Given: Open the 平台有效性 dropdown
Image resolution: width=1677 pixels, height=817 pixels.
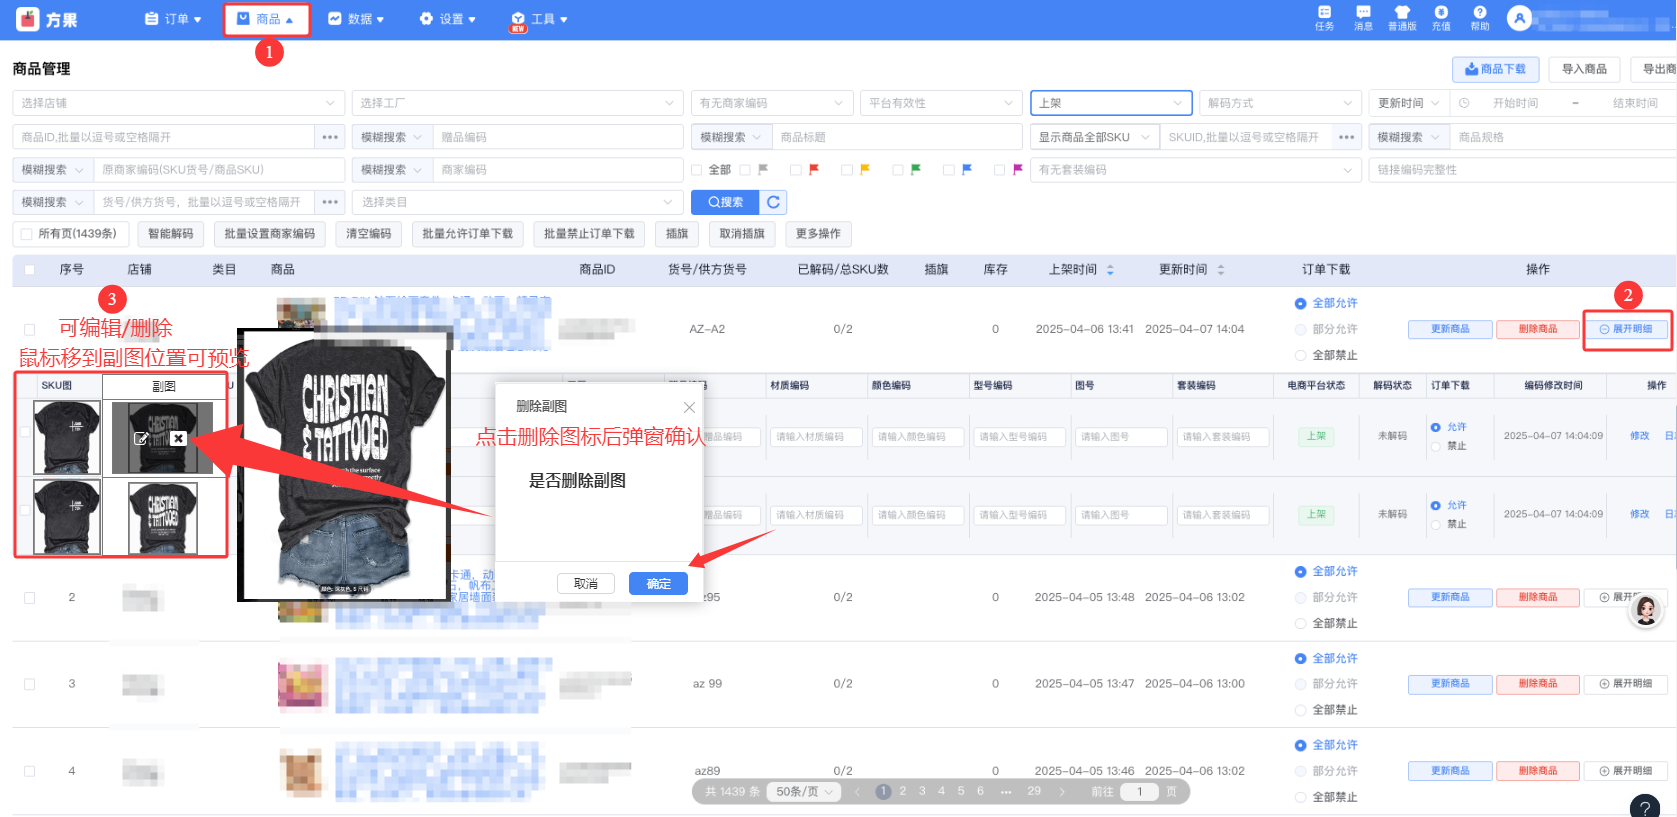Looking at the screenshot, I should [x=941, y=103].
